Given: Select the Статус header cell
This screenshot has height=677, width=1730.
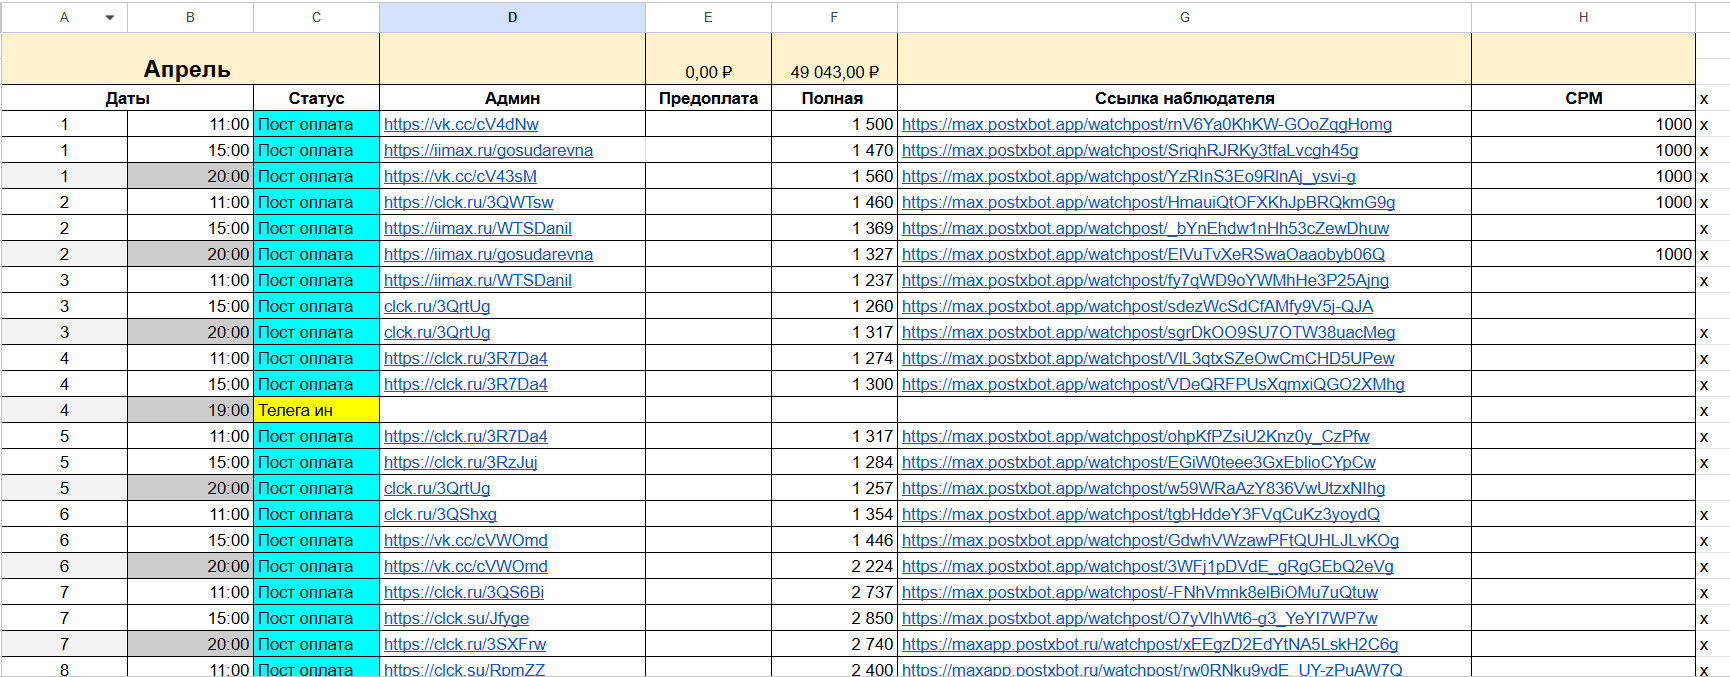Looking at the screenshot, I should (x=316, y=98).
